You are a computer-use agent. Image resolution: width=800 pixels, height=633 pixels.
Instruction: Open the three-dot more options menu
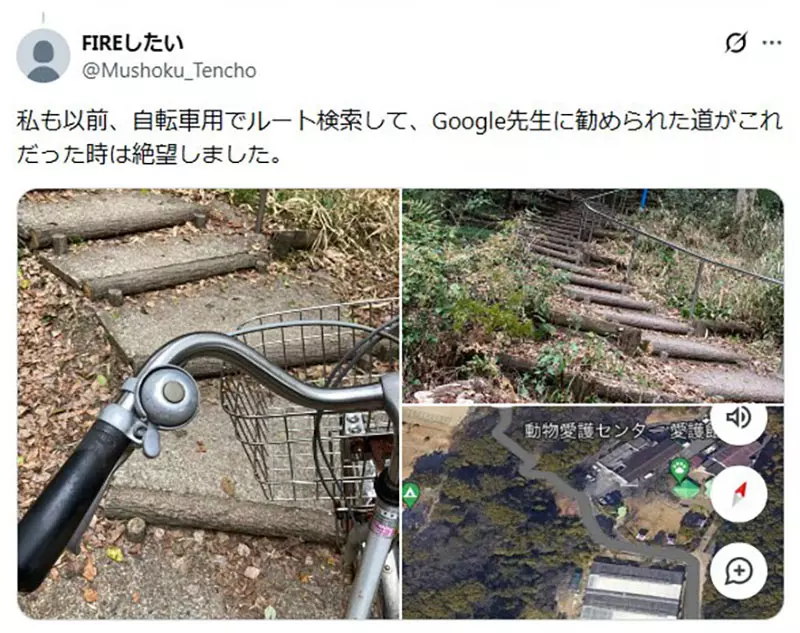tap(771, 43)
